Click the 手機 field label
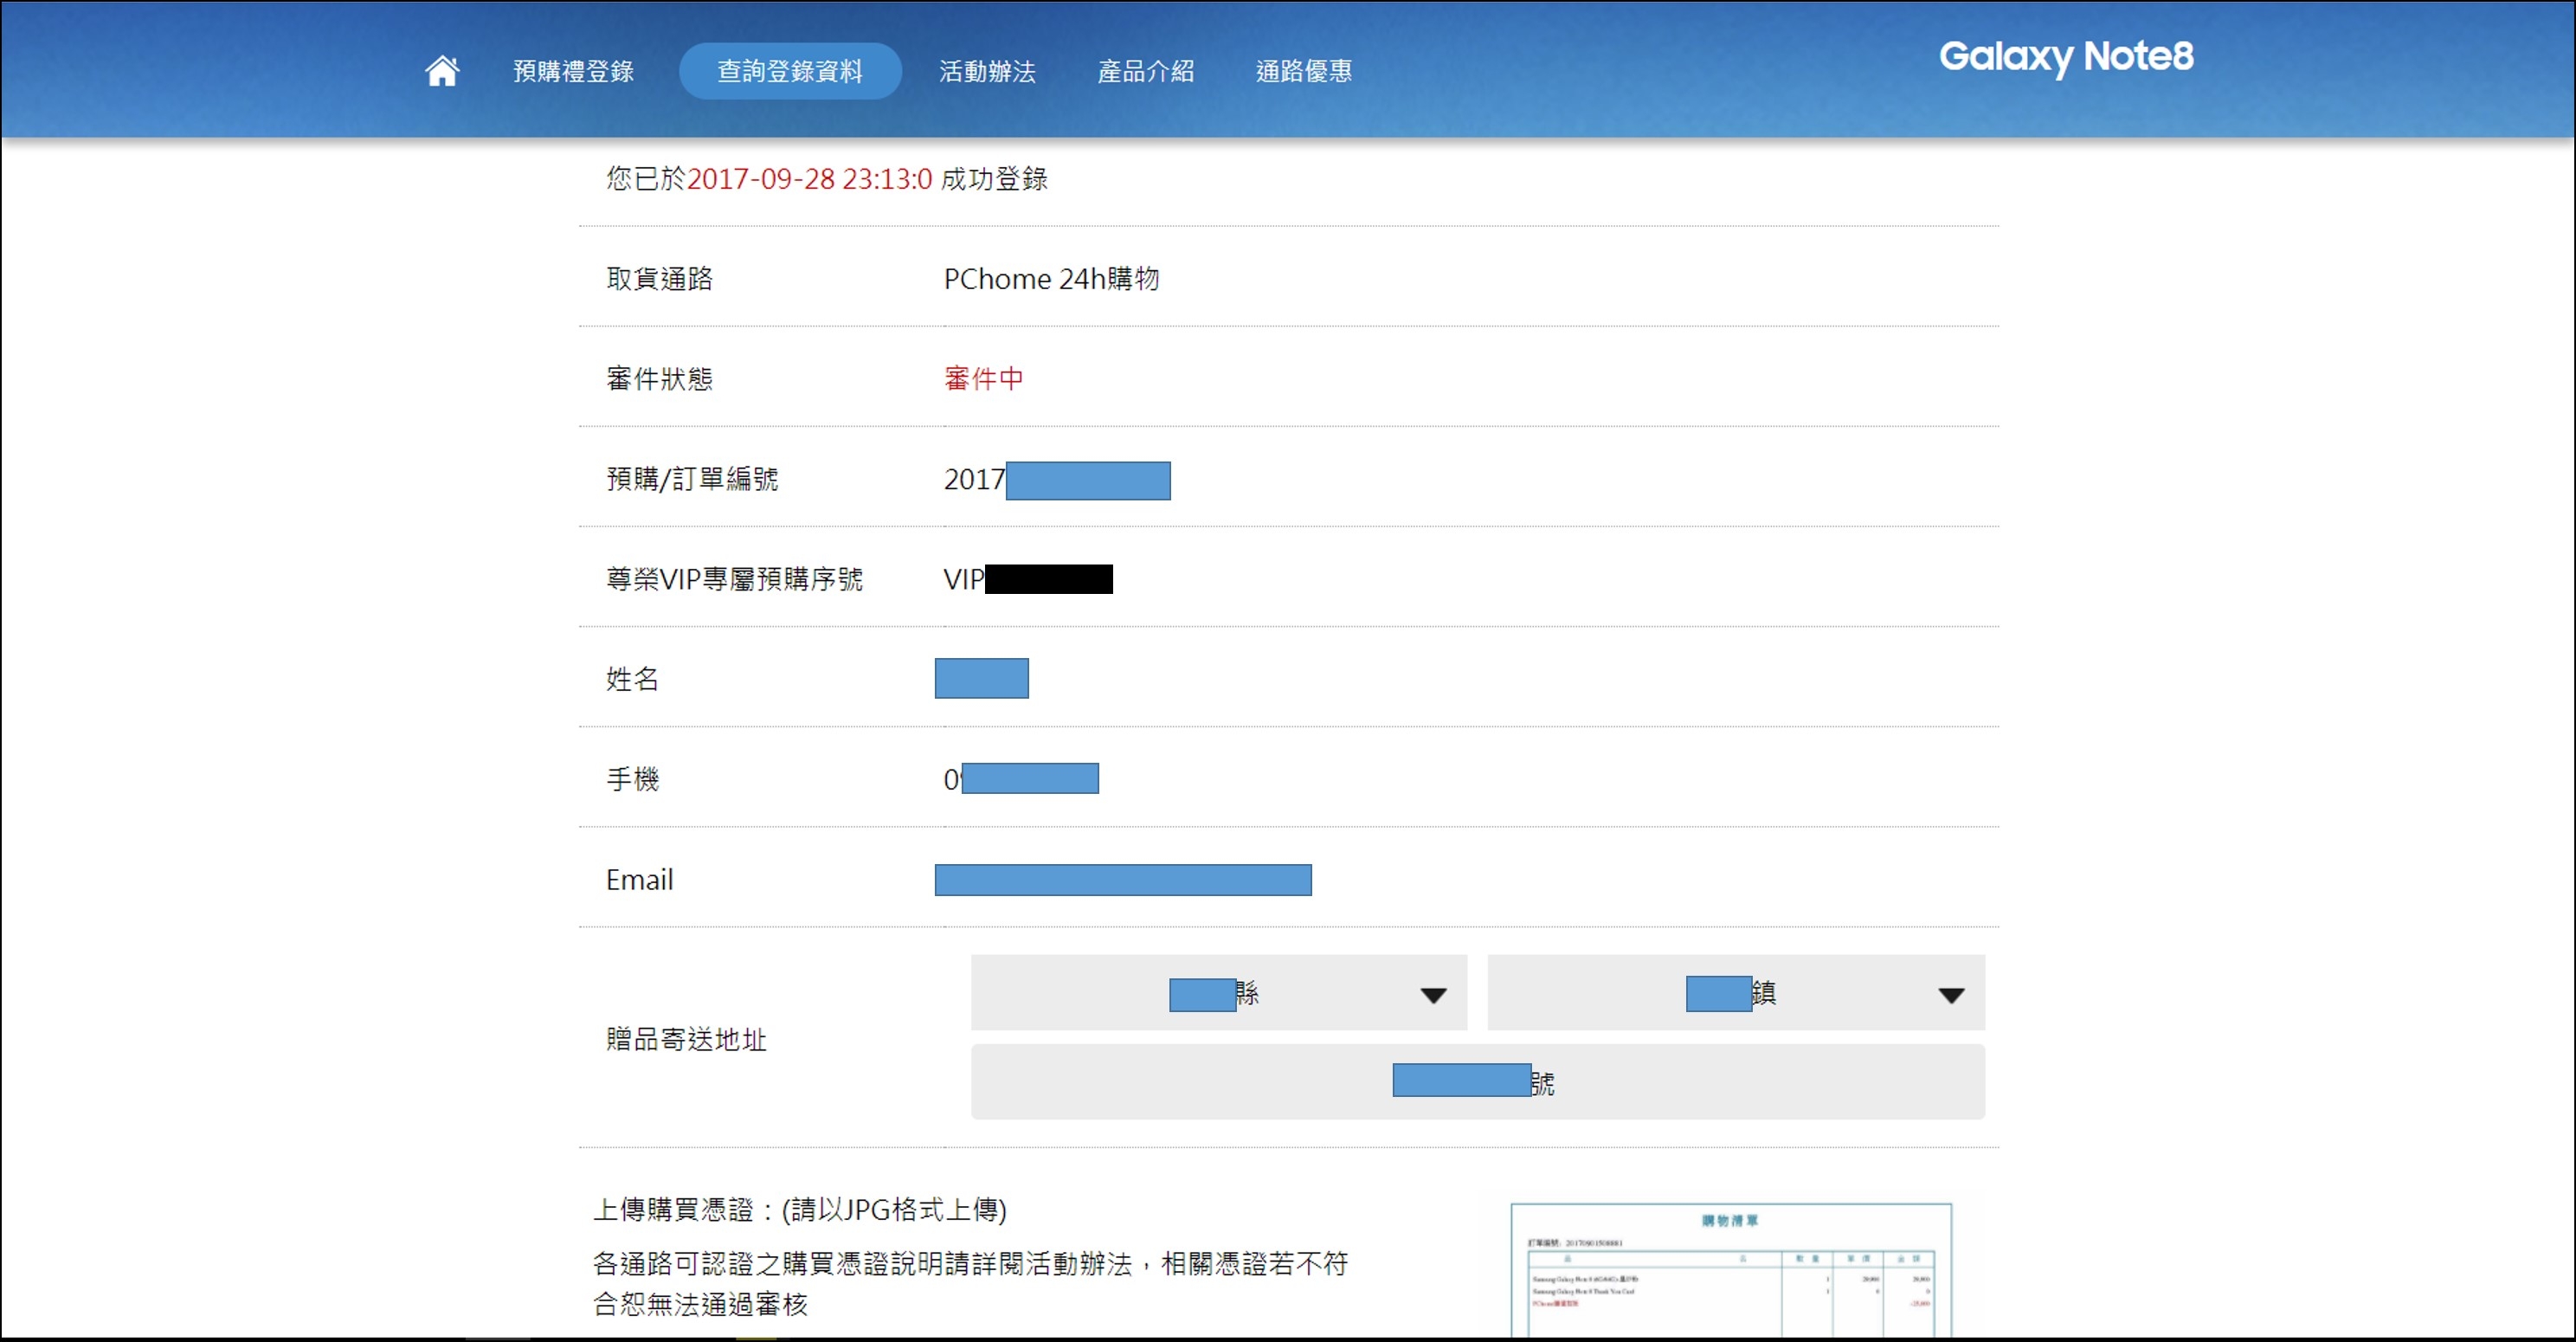Image resolution: width=2576 pixels, height=1342 pixels. [632, 779]
